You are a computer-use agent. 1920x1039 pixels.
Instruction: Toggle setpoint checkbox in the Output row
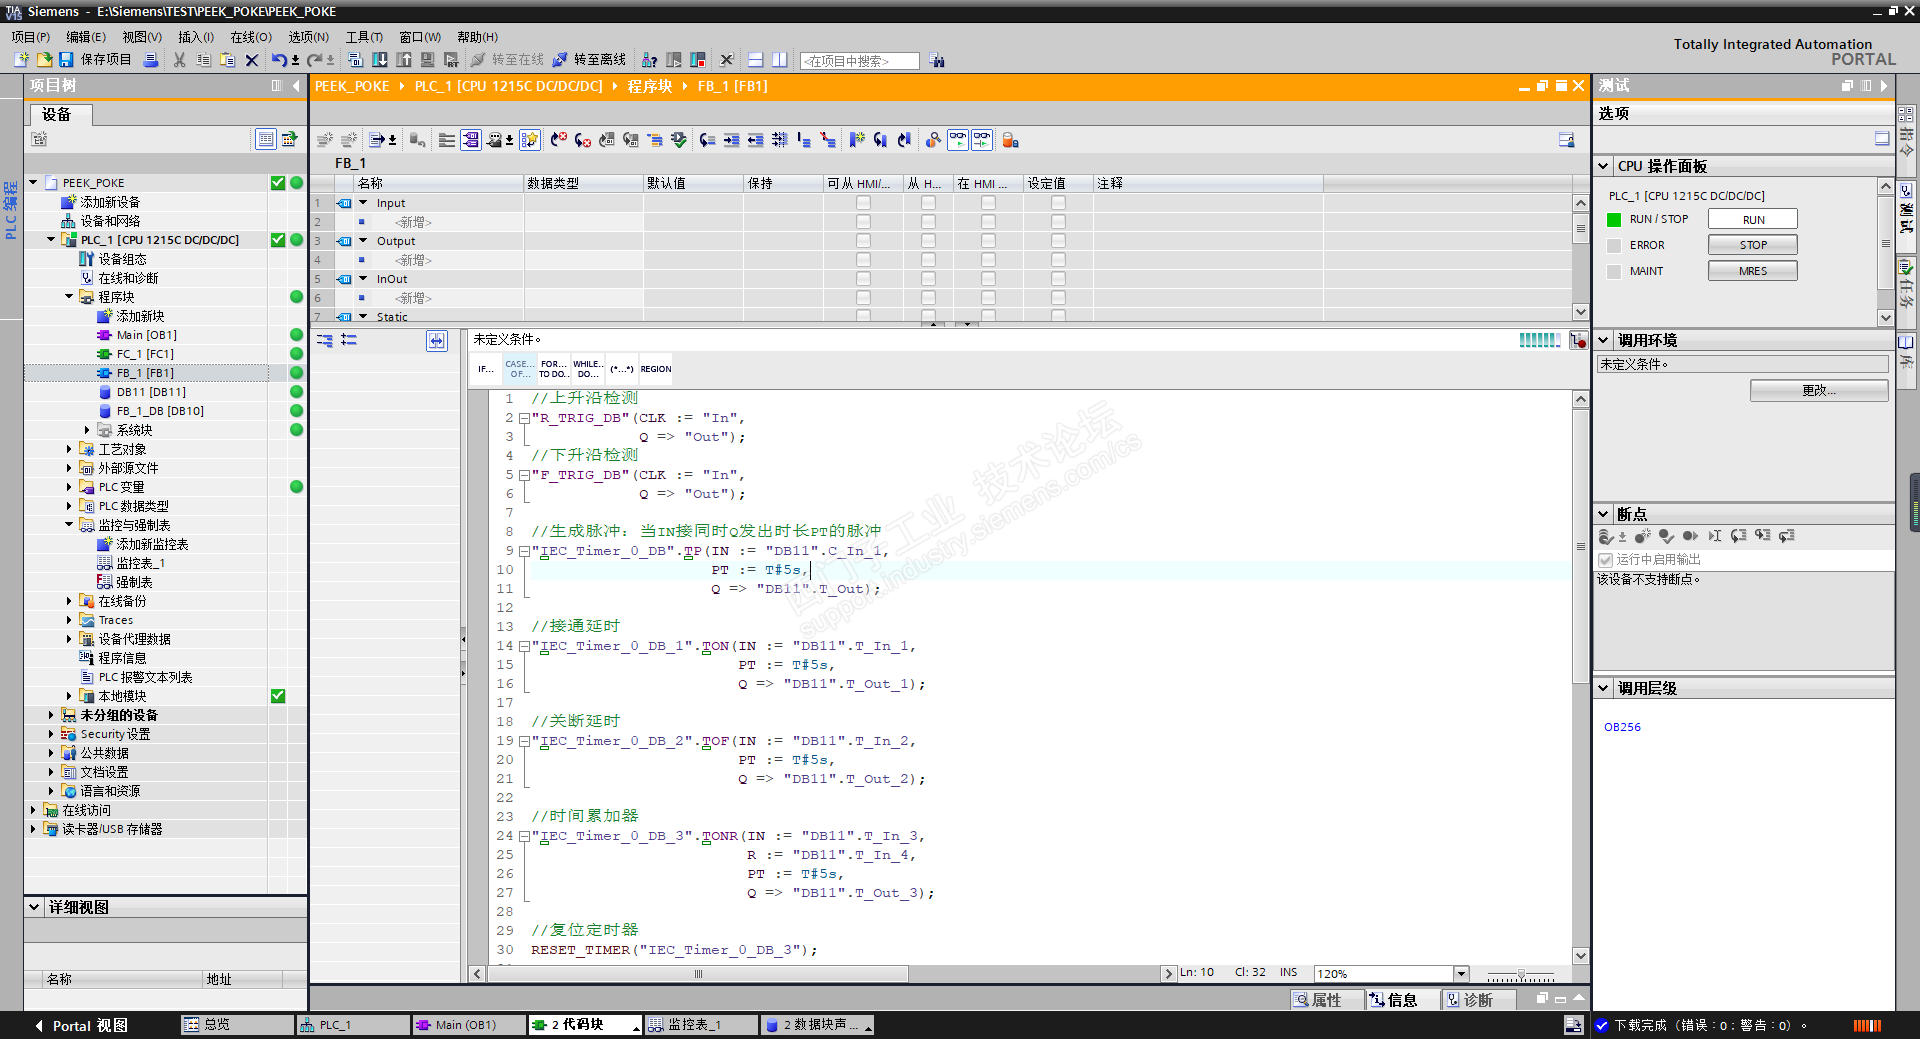1058,241
